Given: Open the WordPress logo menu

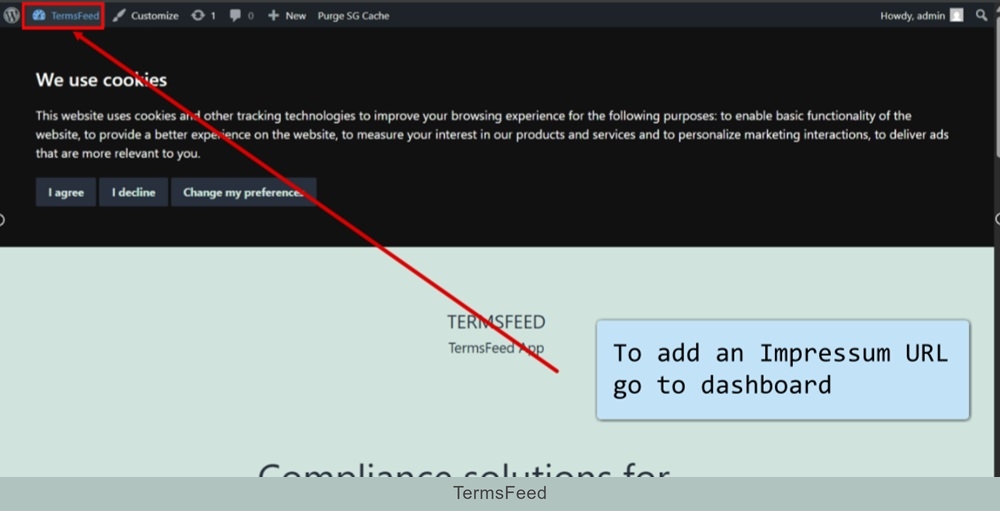Looking at the screenshot, I should click(x=11, y=15).
